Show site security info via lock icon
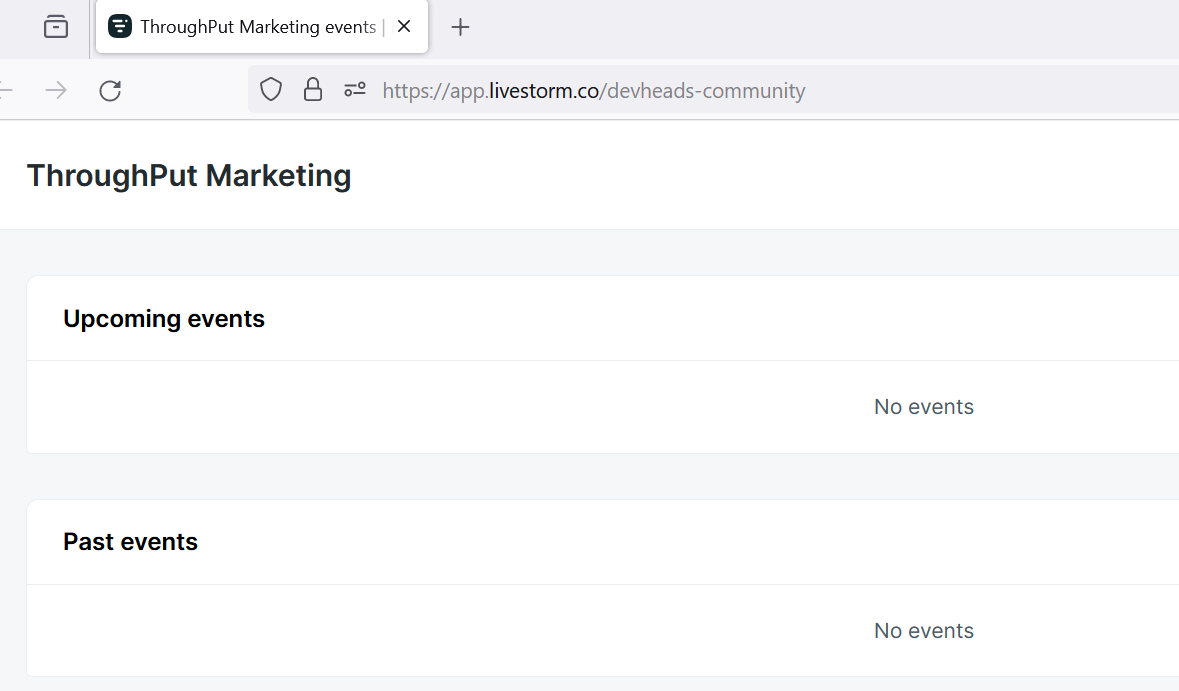Image resolution: width=1179 pixels, height=691 pixels. pyautogui.click(x=313, y=90)
